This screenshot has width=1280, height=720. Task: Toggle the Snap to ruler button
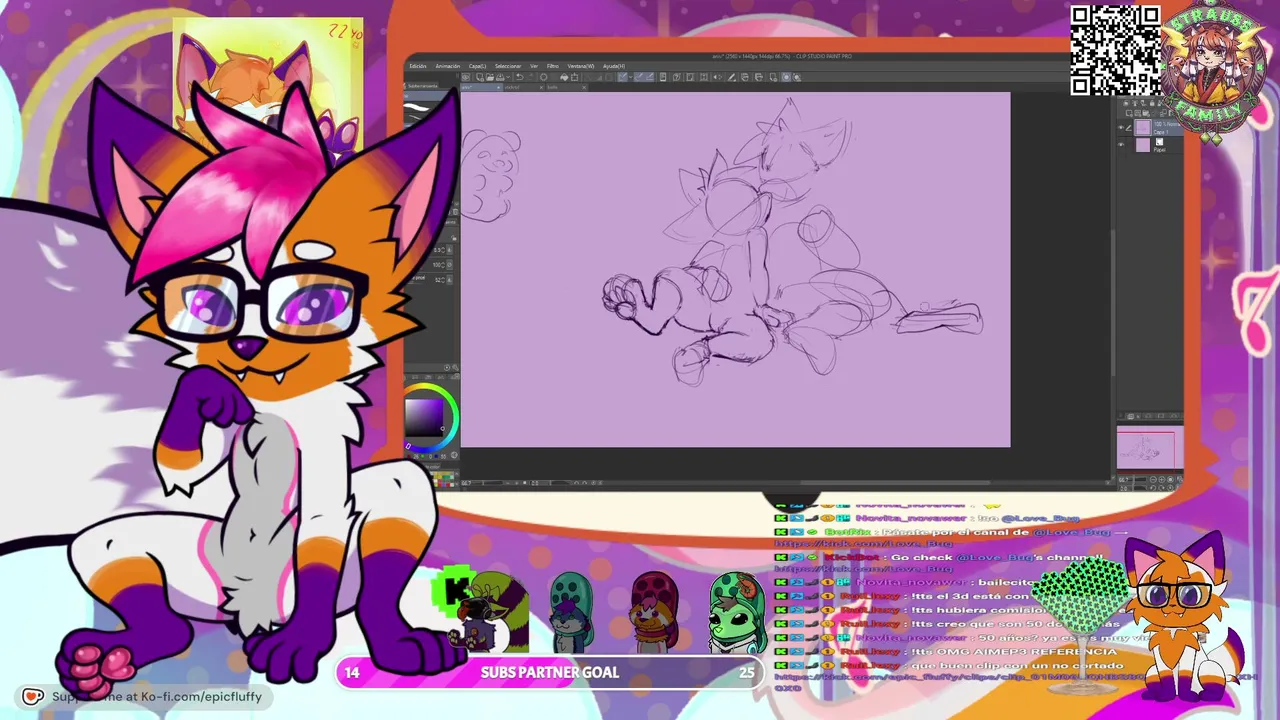(623, 77)
